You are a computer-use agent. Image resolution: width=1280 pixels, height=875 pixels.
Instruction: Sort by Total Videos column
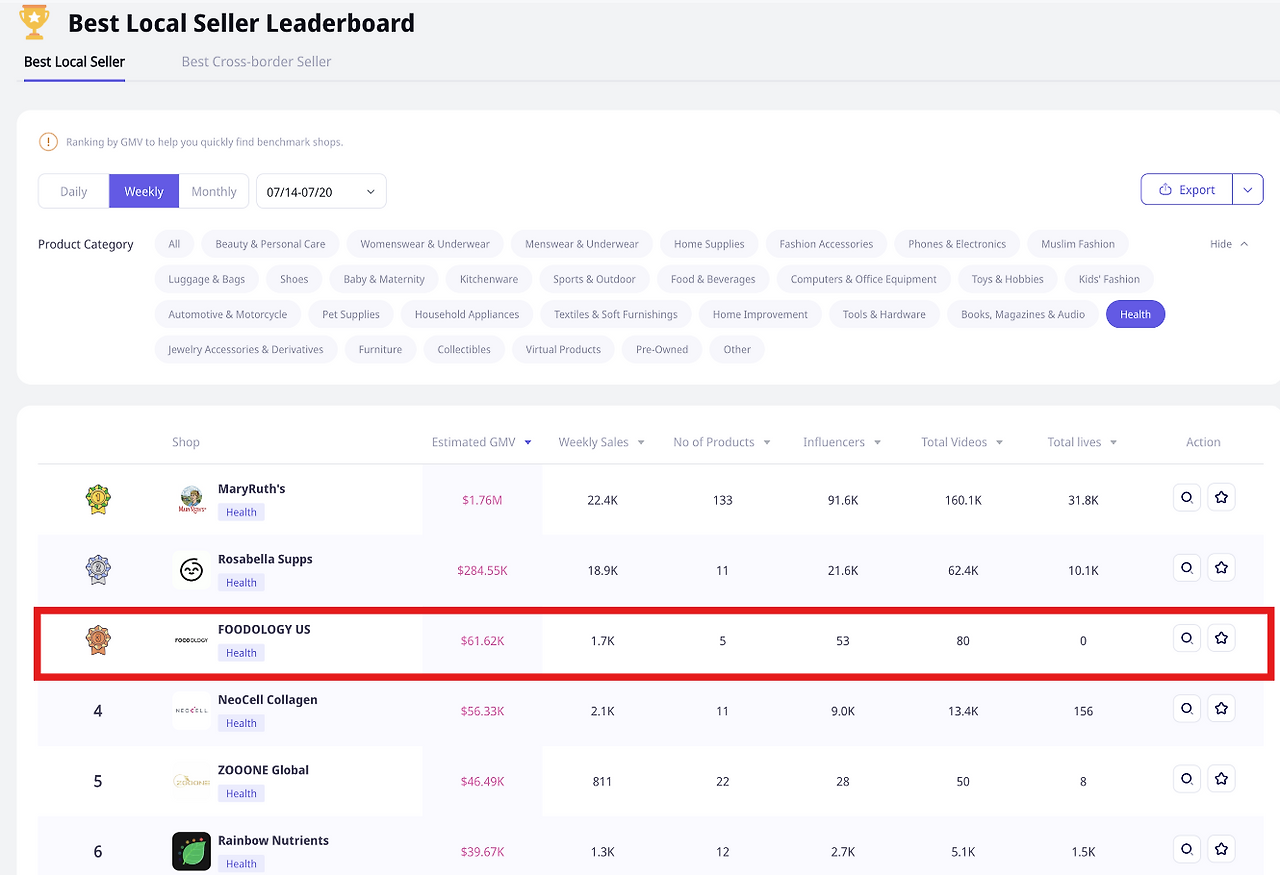(962, 442)
